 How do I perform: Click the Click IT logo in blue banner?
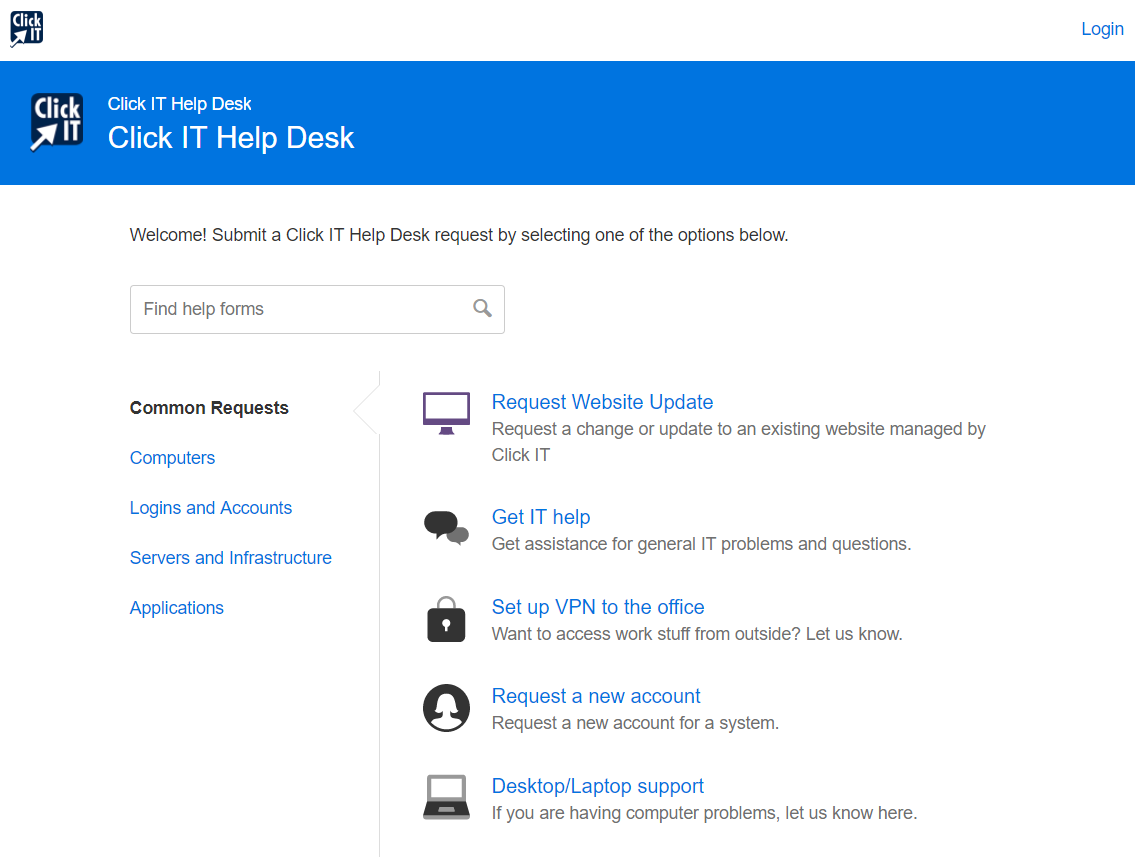pyautogui.click(x=57, y=122)
